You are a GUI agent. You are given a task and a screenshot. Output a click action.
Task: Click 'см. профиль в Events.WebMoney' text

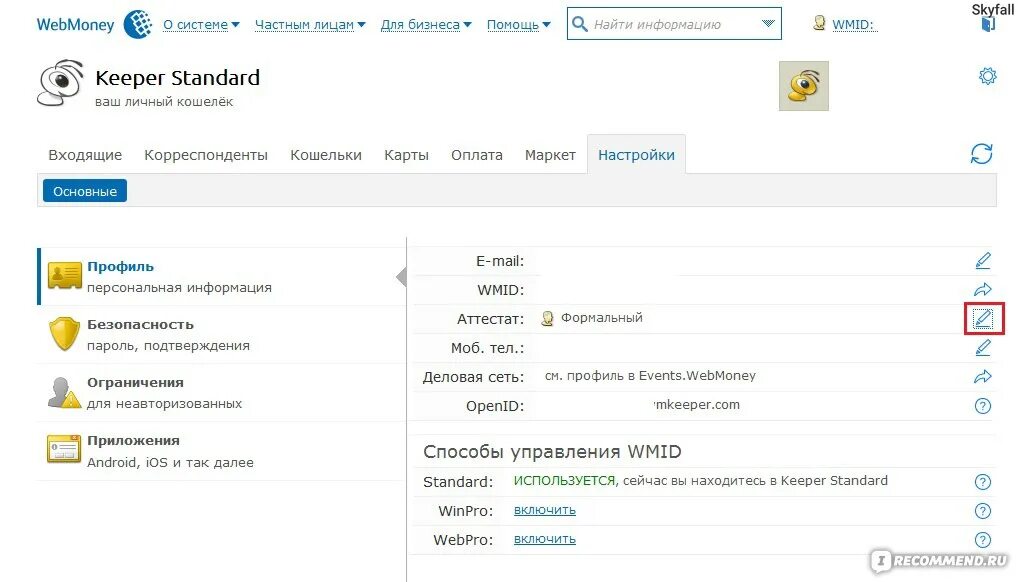(650, 375)
